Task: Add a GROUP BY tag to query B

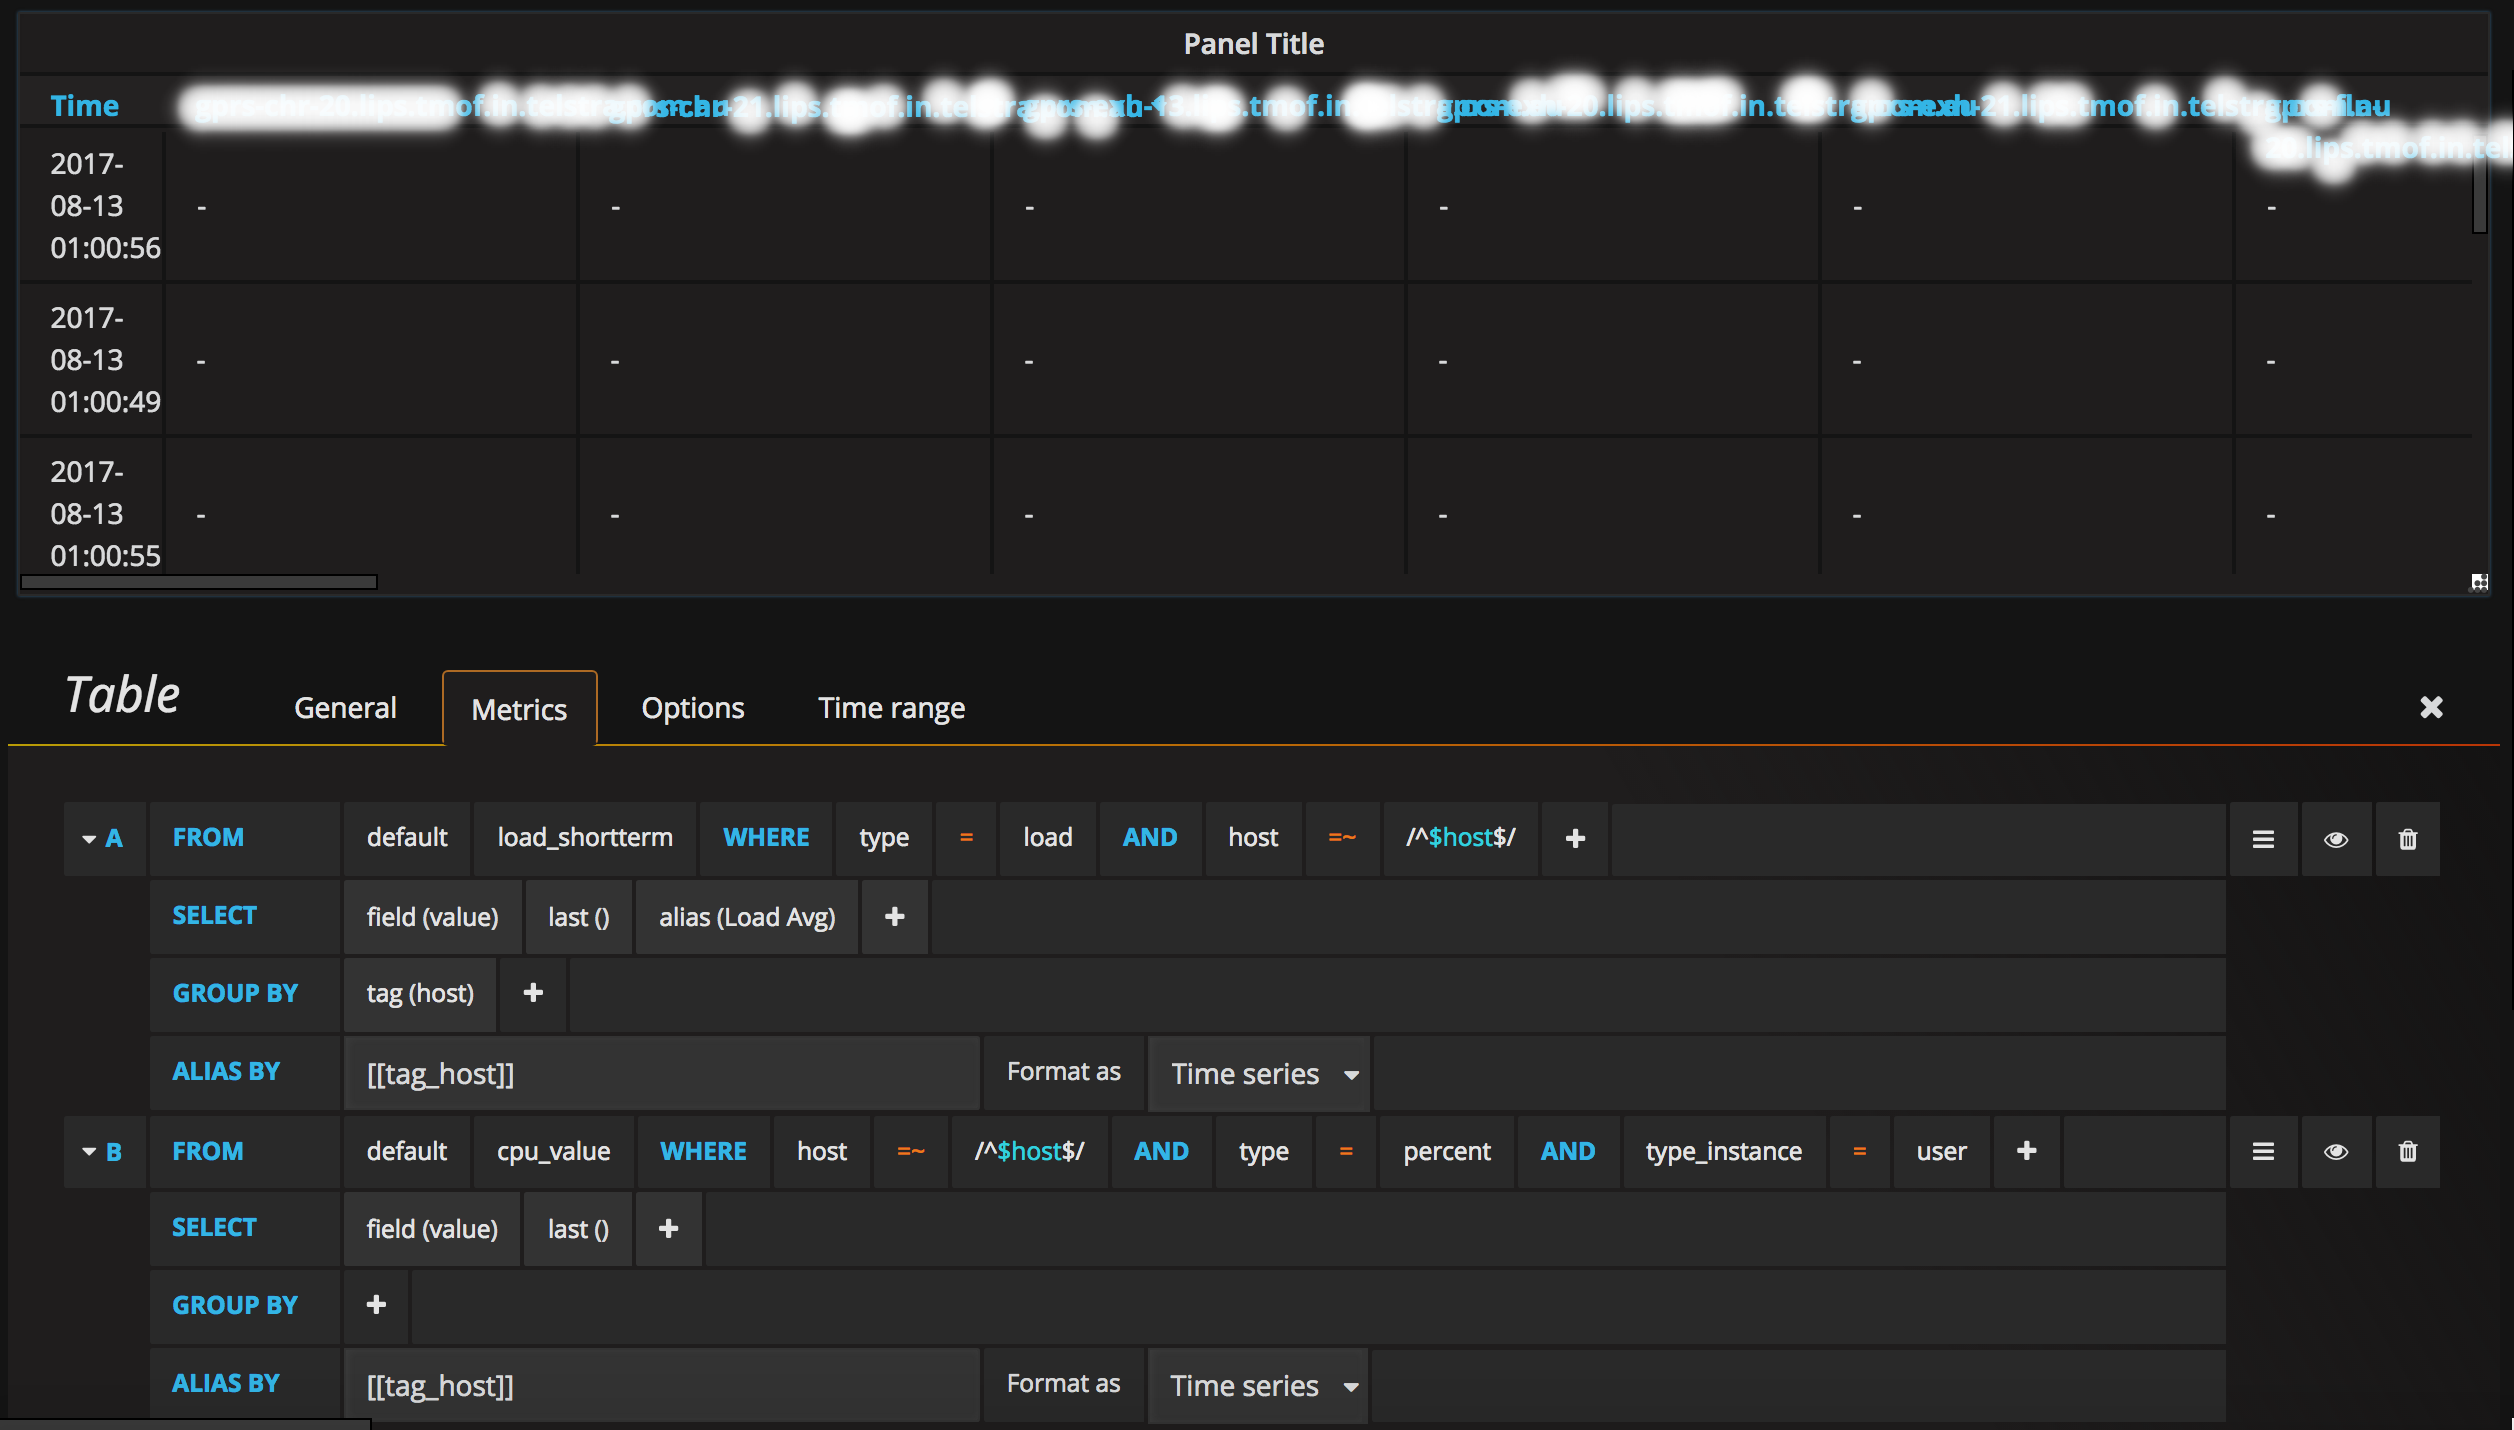Action: 375,1305
